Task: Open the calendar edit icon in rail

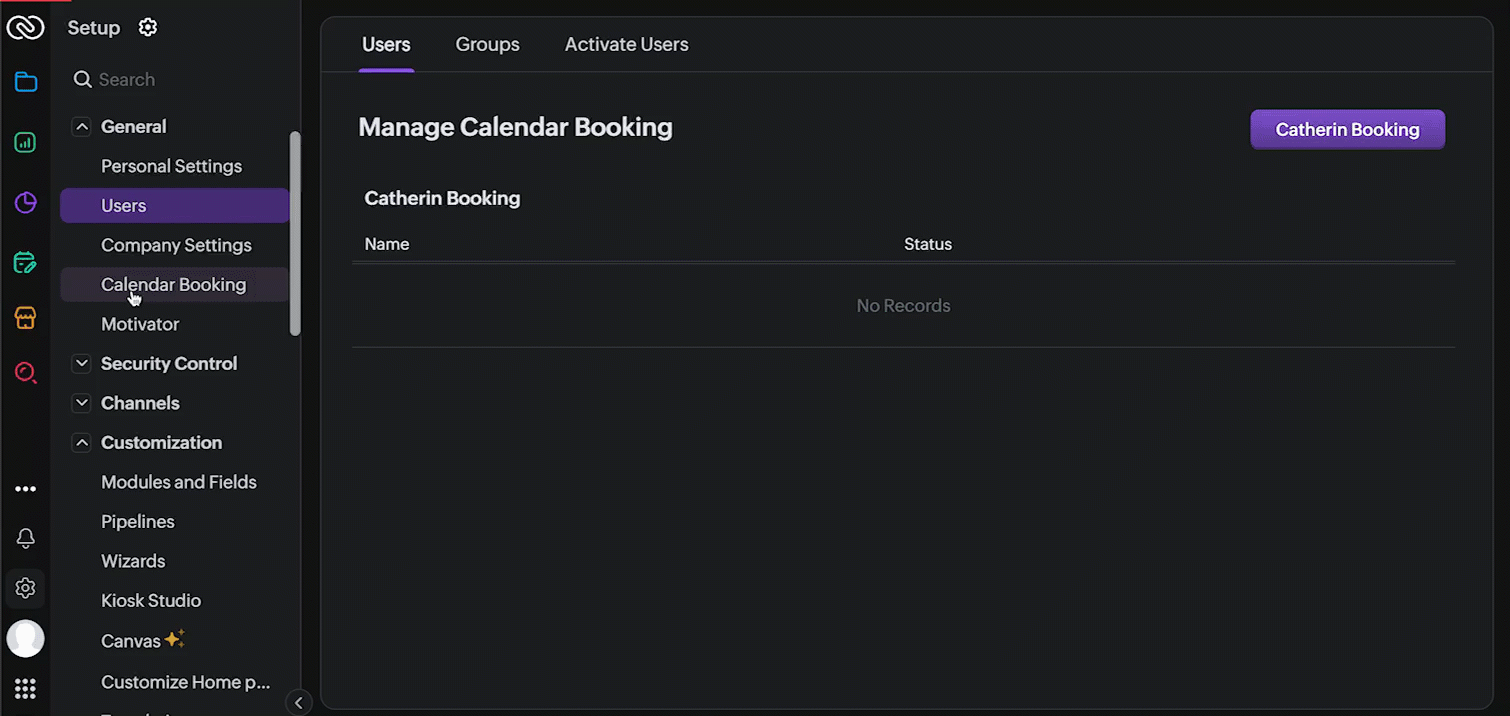Action: coord(26,264)
